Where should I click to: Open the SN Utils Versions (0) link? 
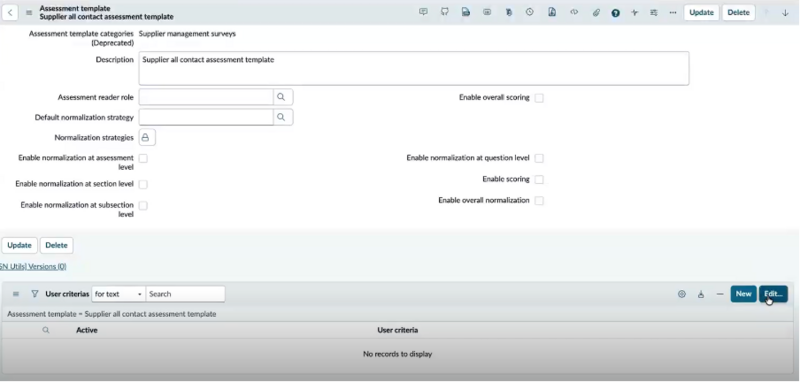[33, 266]
